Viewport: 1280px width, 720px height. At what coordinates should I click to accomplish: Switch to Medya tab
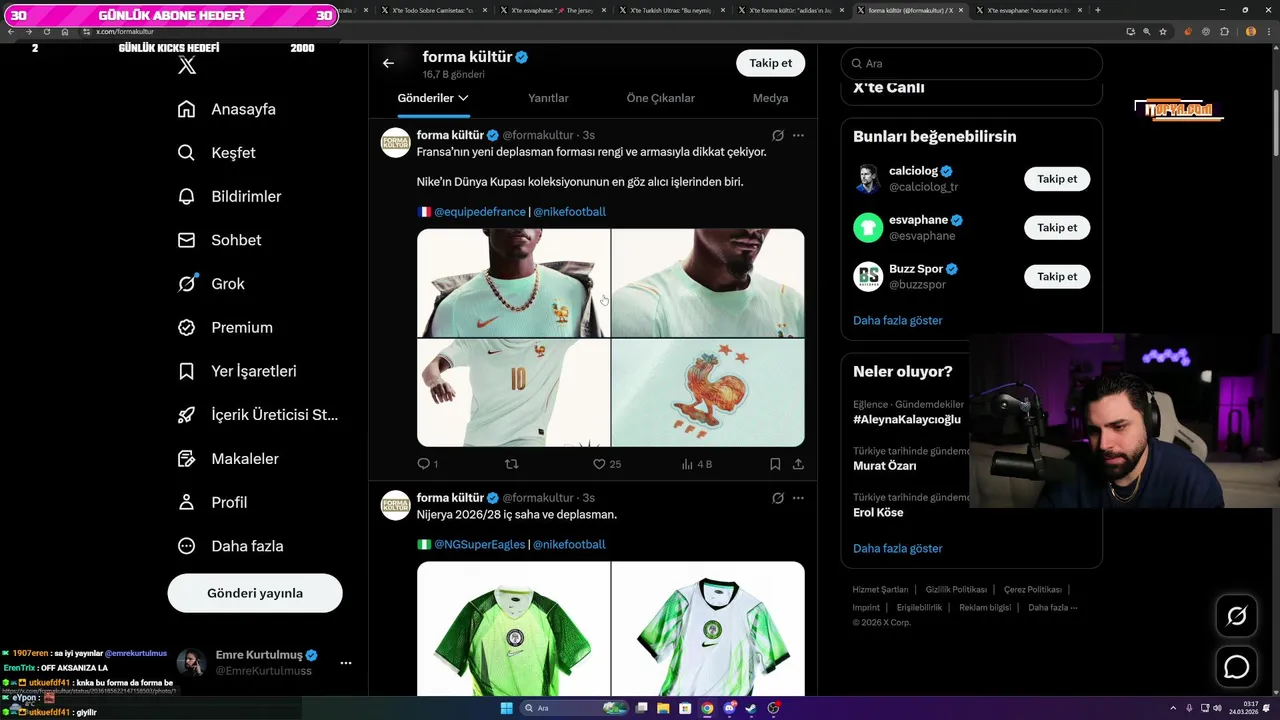(x=770, y=98)
